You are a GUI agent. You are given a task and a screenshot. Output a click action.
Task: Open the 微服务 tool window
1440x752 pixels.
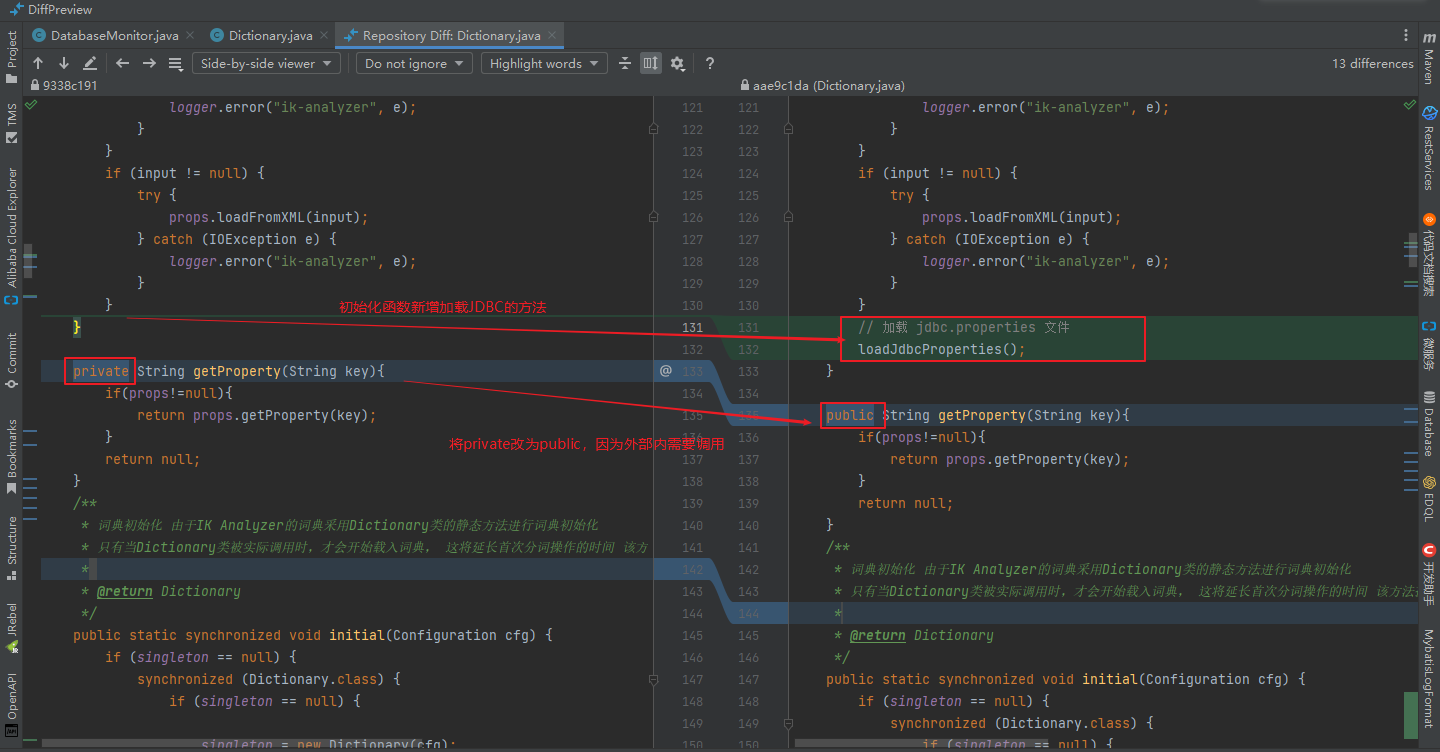click(1429, 344)
